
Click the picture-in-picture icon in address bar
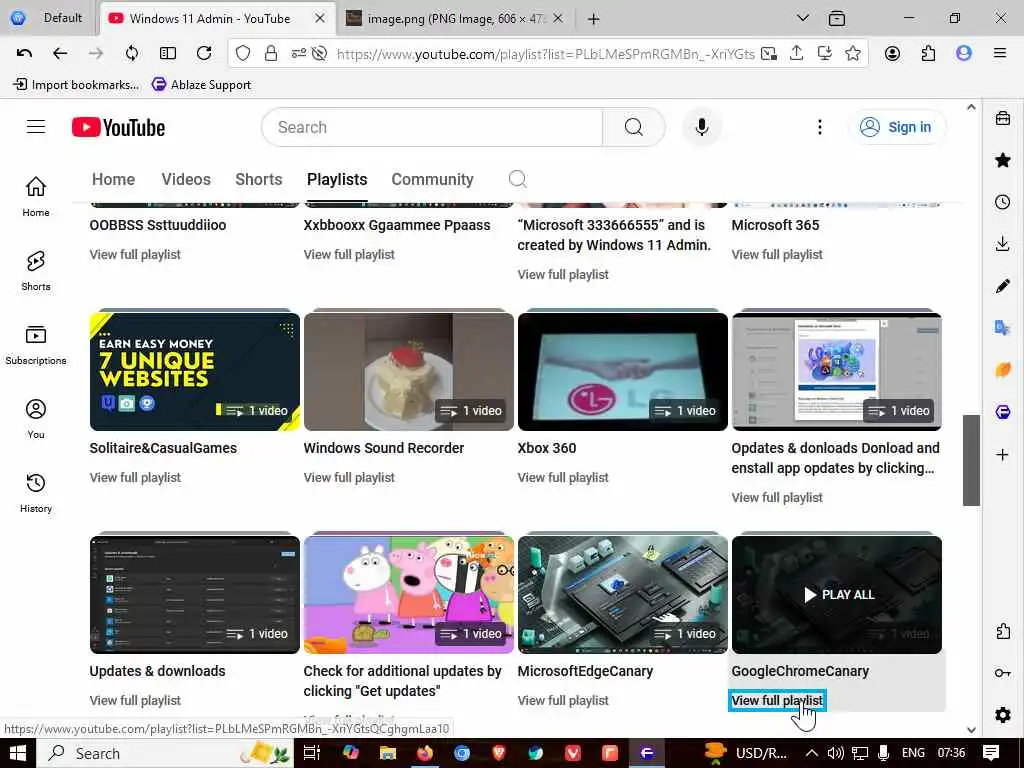pos(769,54)
